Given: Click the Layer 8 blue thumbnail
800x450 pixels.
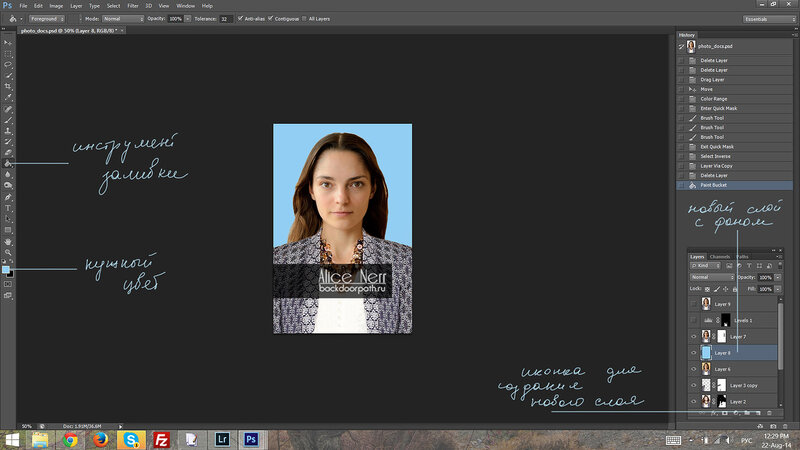Looking at the screenshot, I should (x=706, y=353).
